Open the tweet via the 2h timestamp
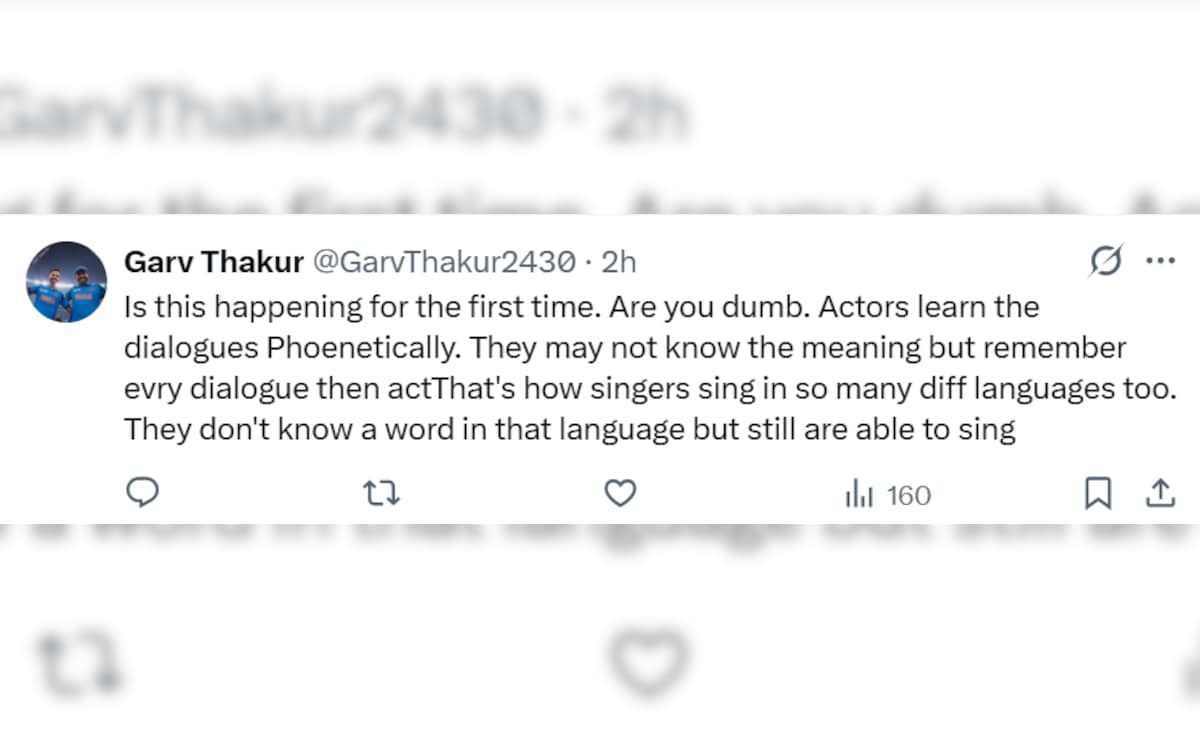 (x=619, y=262)
